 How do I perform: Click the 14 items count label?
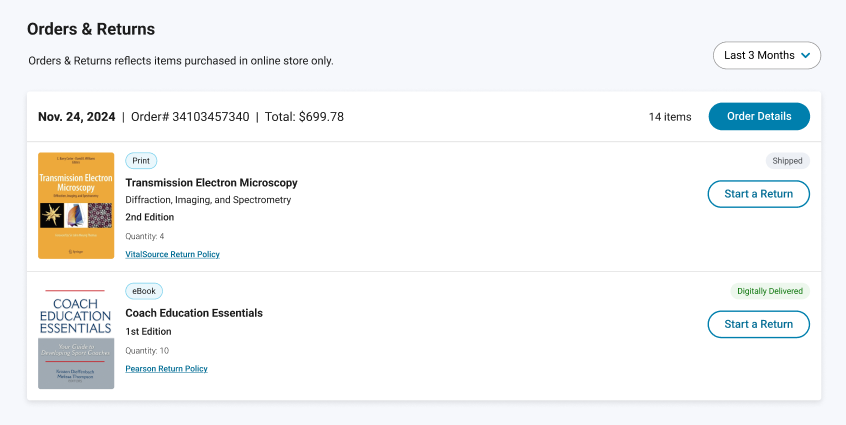coord(669,117)
